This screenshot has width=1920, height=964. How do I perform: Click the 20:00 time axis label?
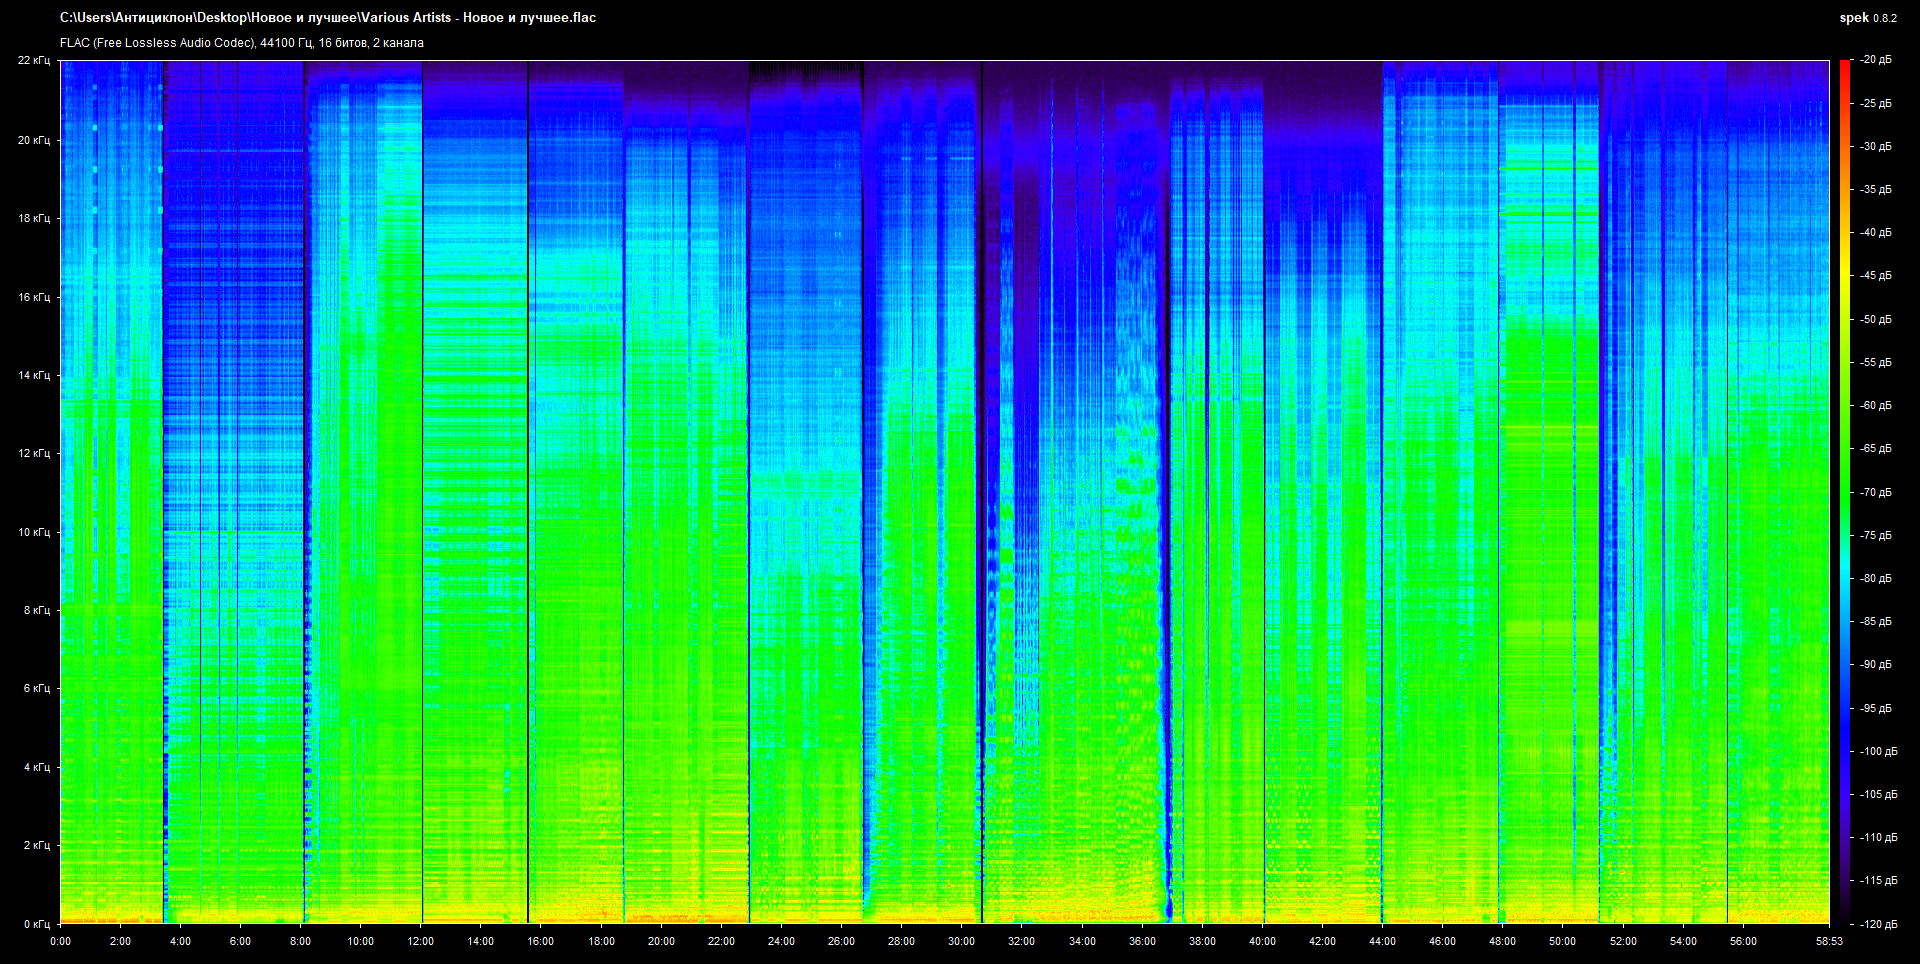[661, 941]
